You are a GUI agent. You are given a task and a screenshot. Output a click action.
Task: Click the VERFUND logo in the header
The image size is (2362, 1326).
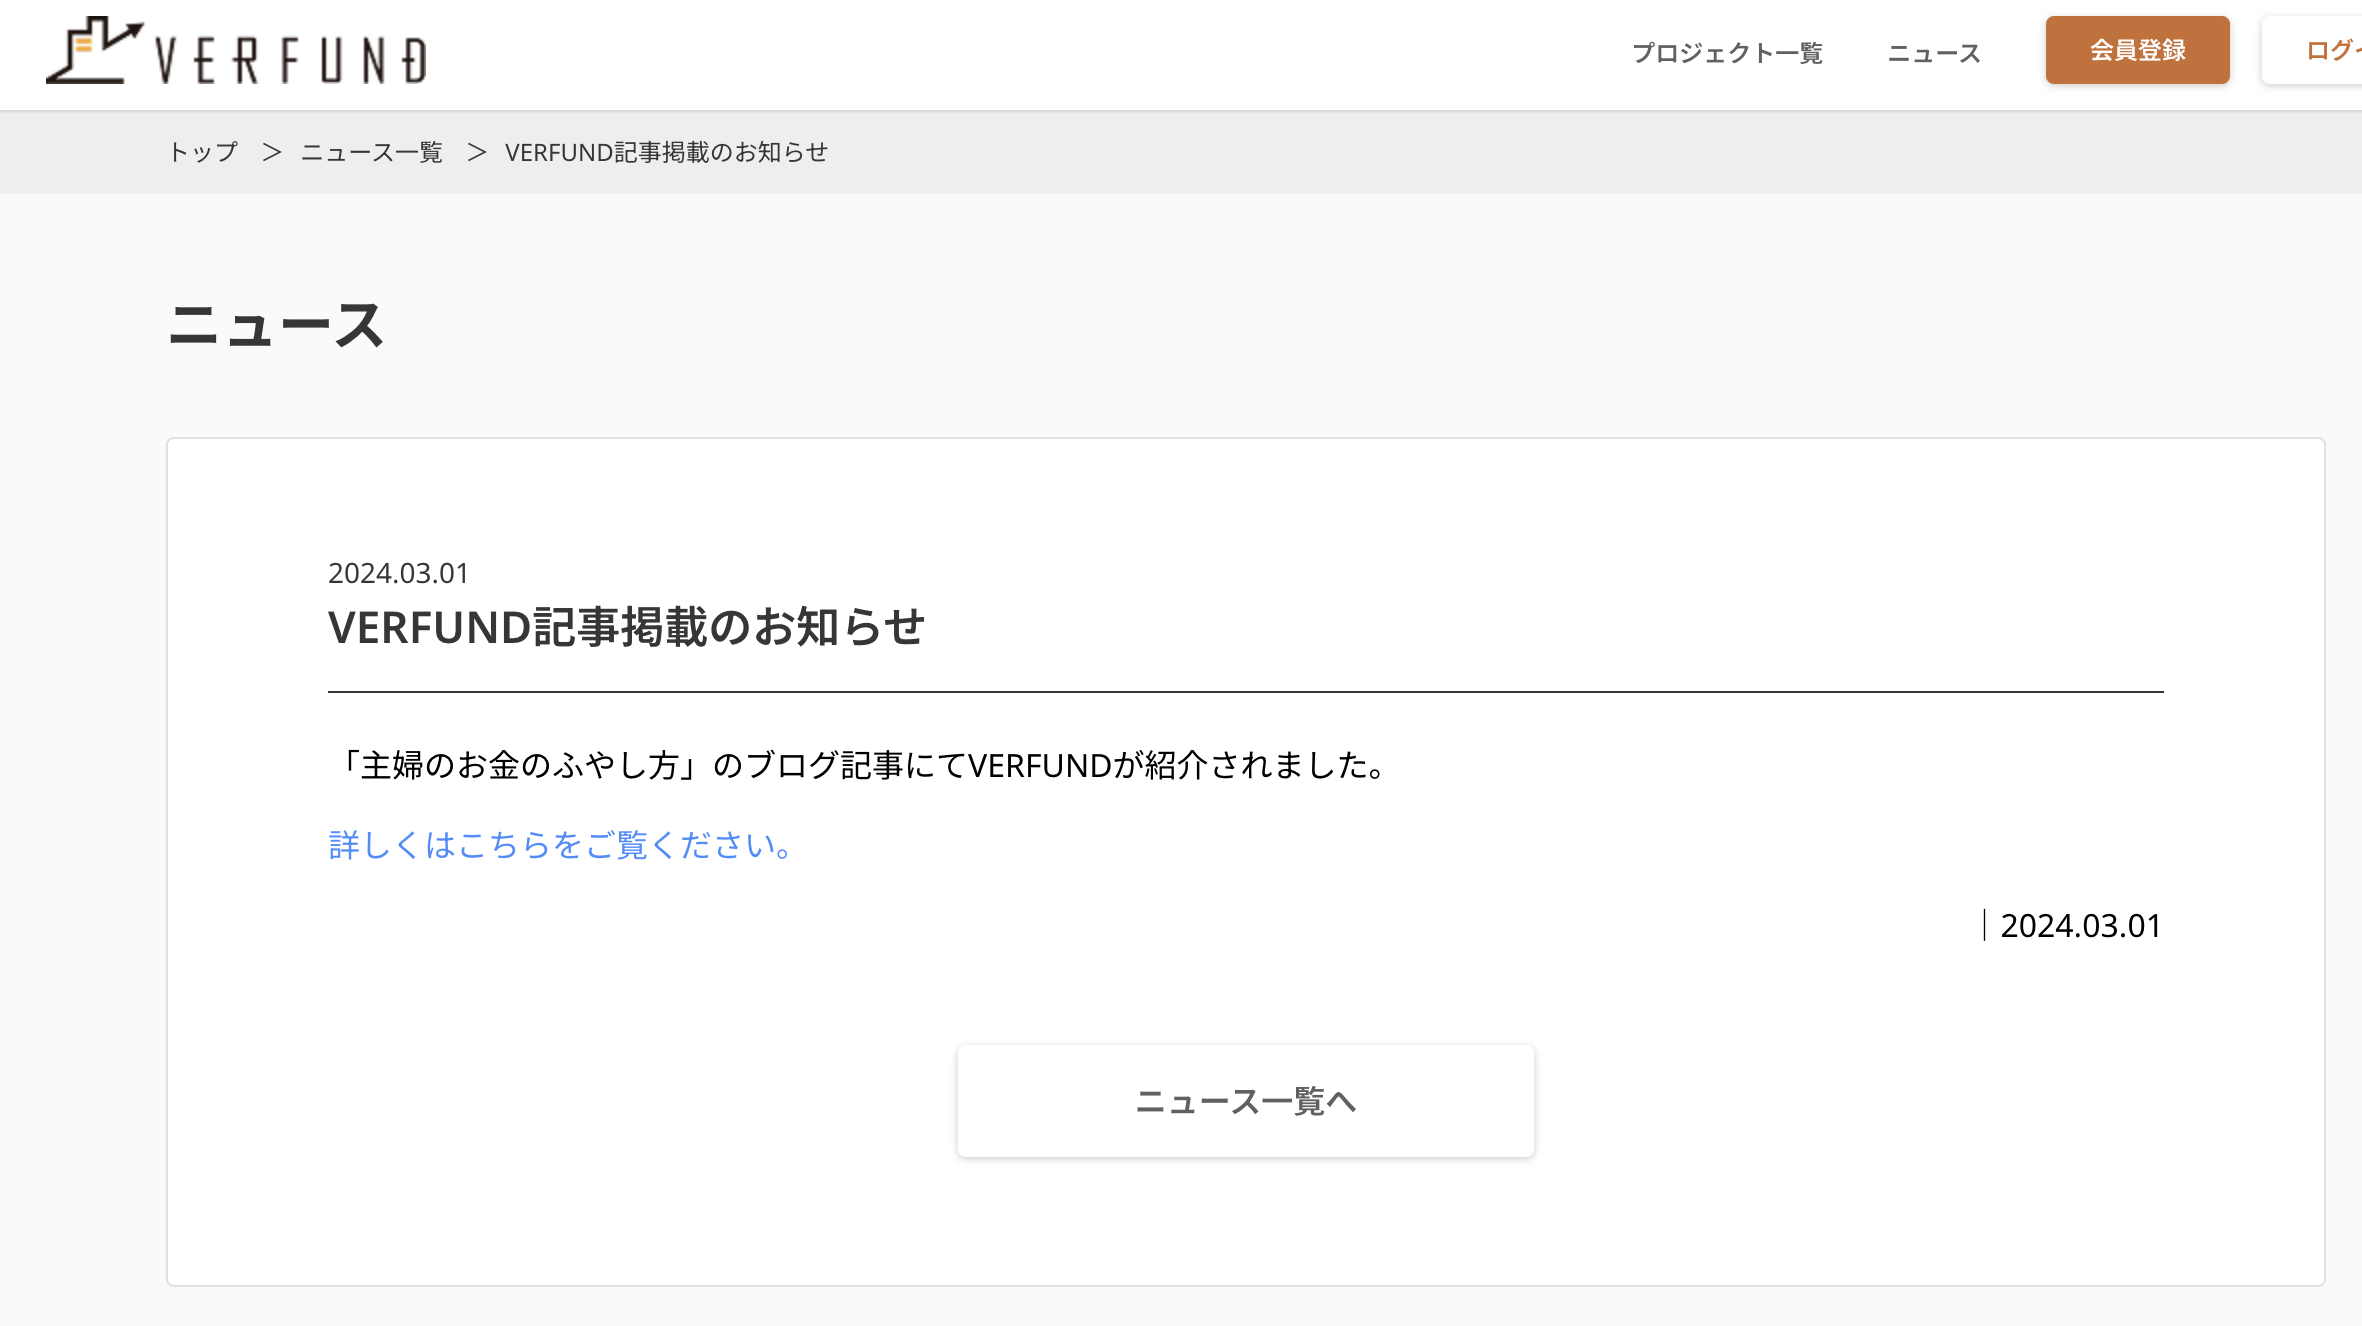tap(237, 51)
